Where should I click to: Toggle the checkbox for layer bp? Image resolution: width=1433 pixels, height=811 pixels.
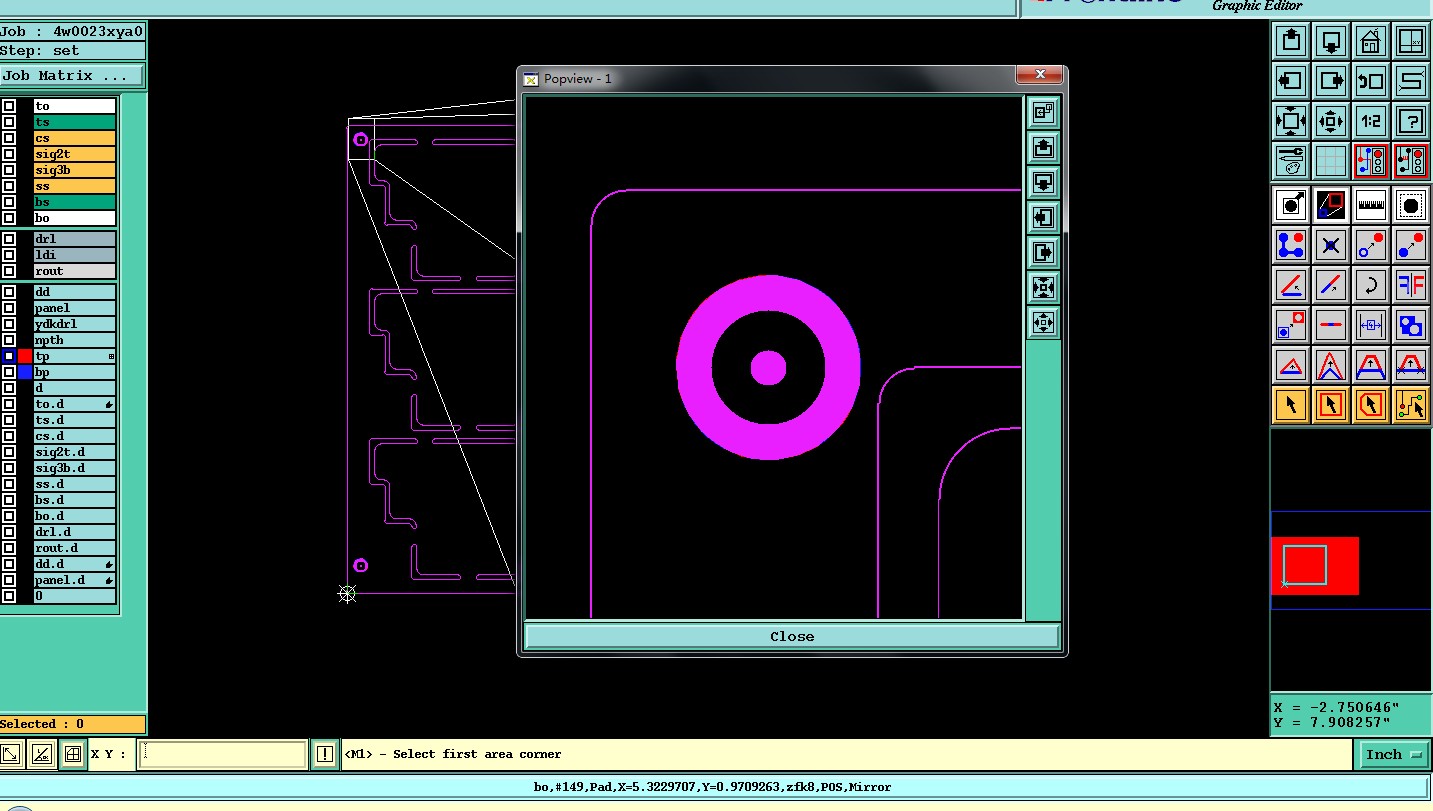tap(8, 372)
